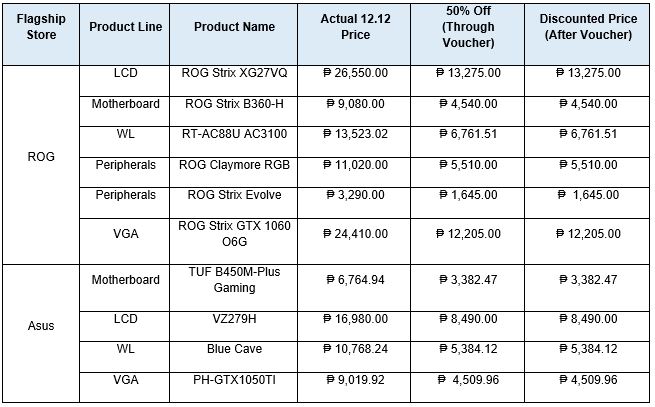Click the ROG flagship store cell
Viewport: 655px width, 407px height.
[x=41, y=165]
